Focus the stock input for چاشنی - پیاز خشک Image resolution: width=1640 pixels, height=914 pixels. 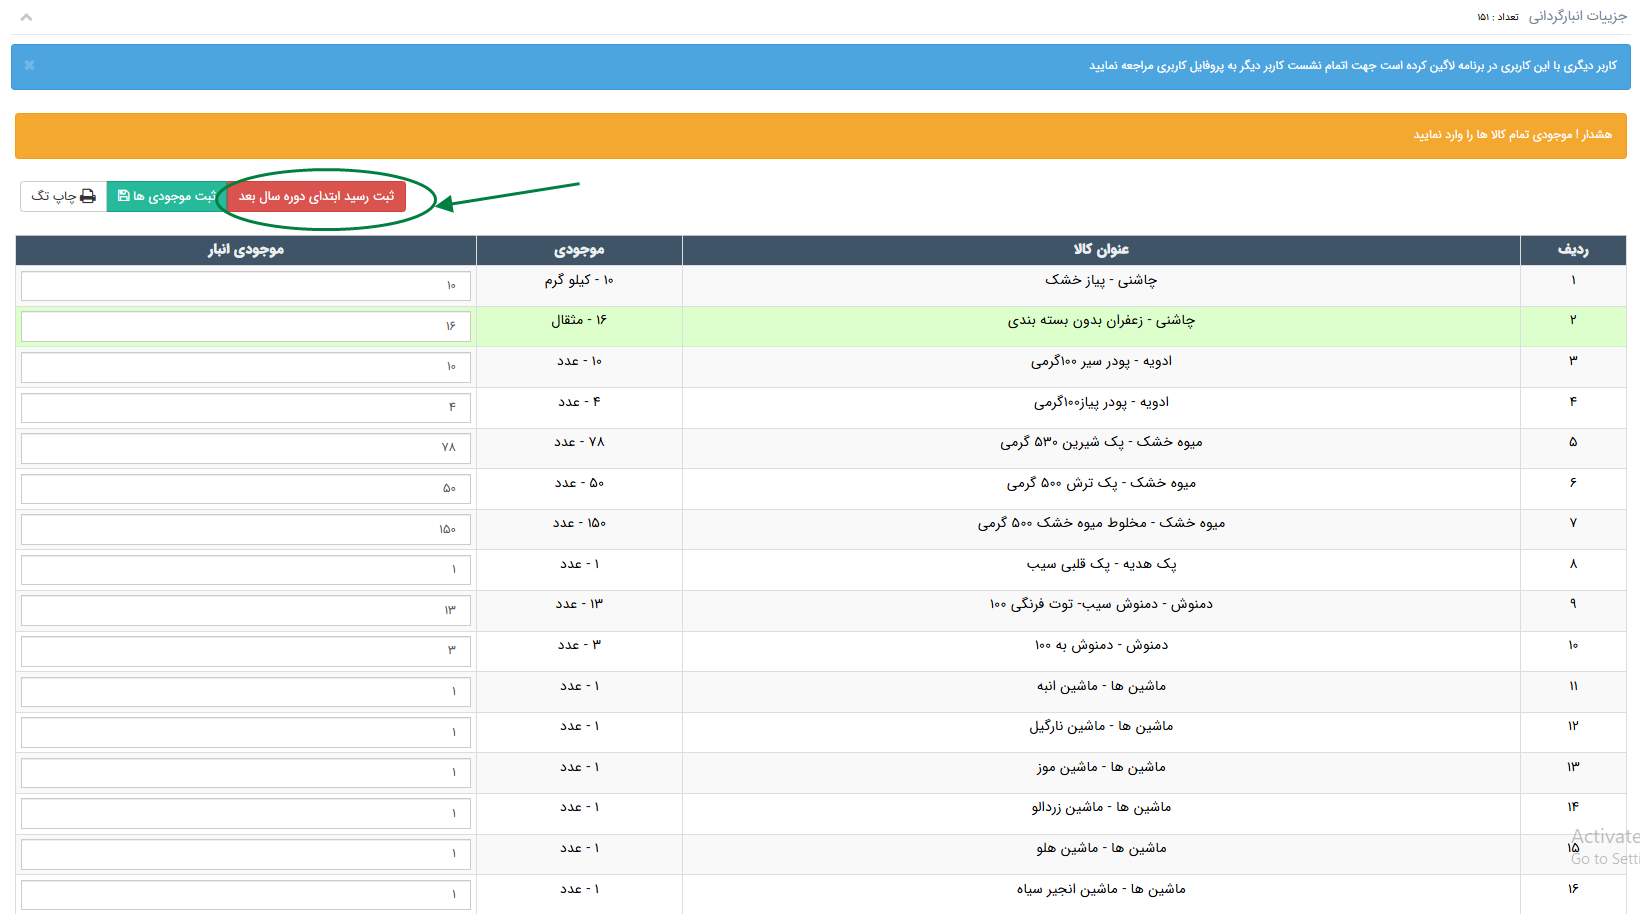click(x=245, y=286)
